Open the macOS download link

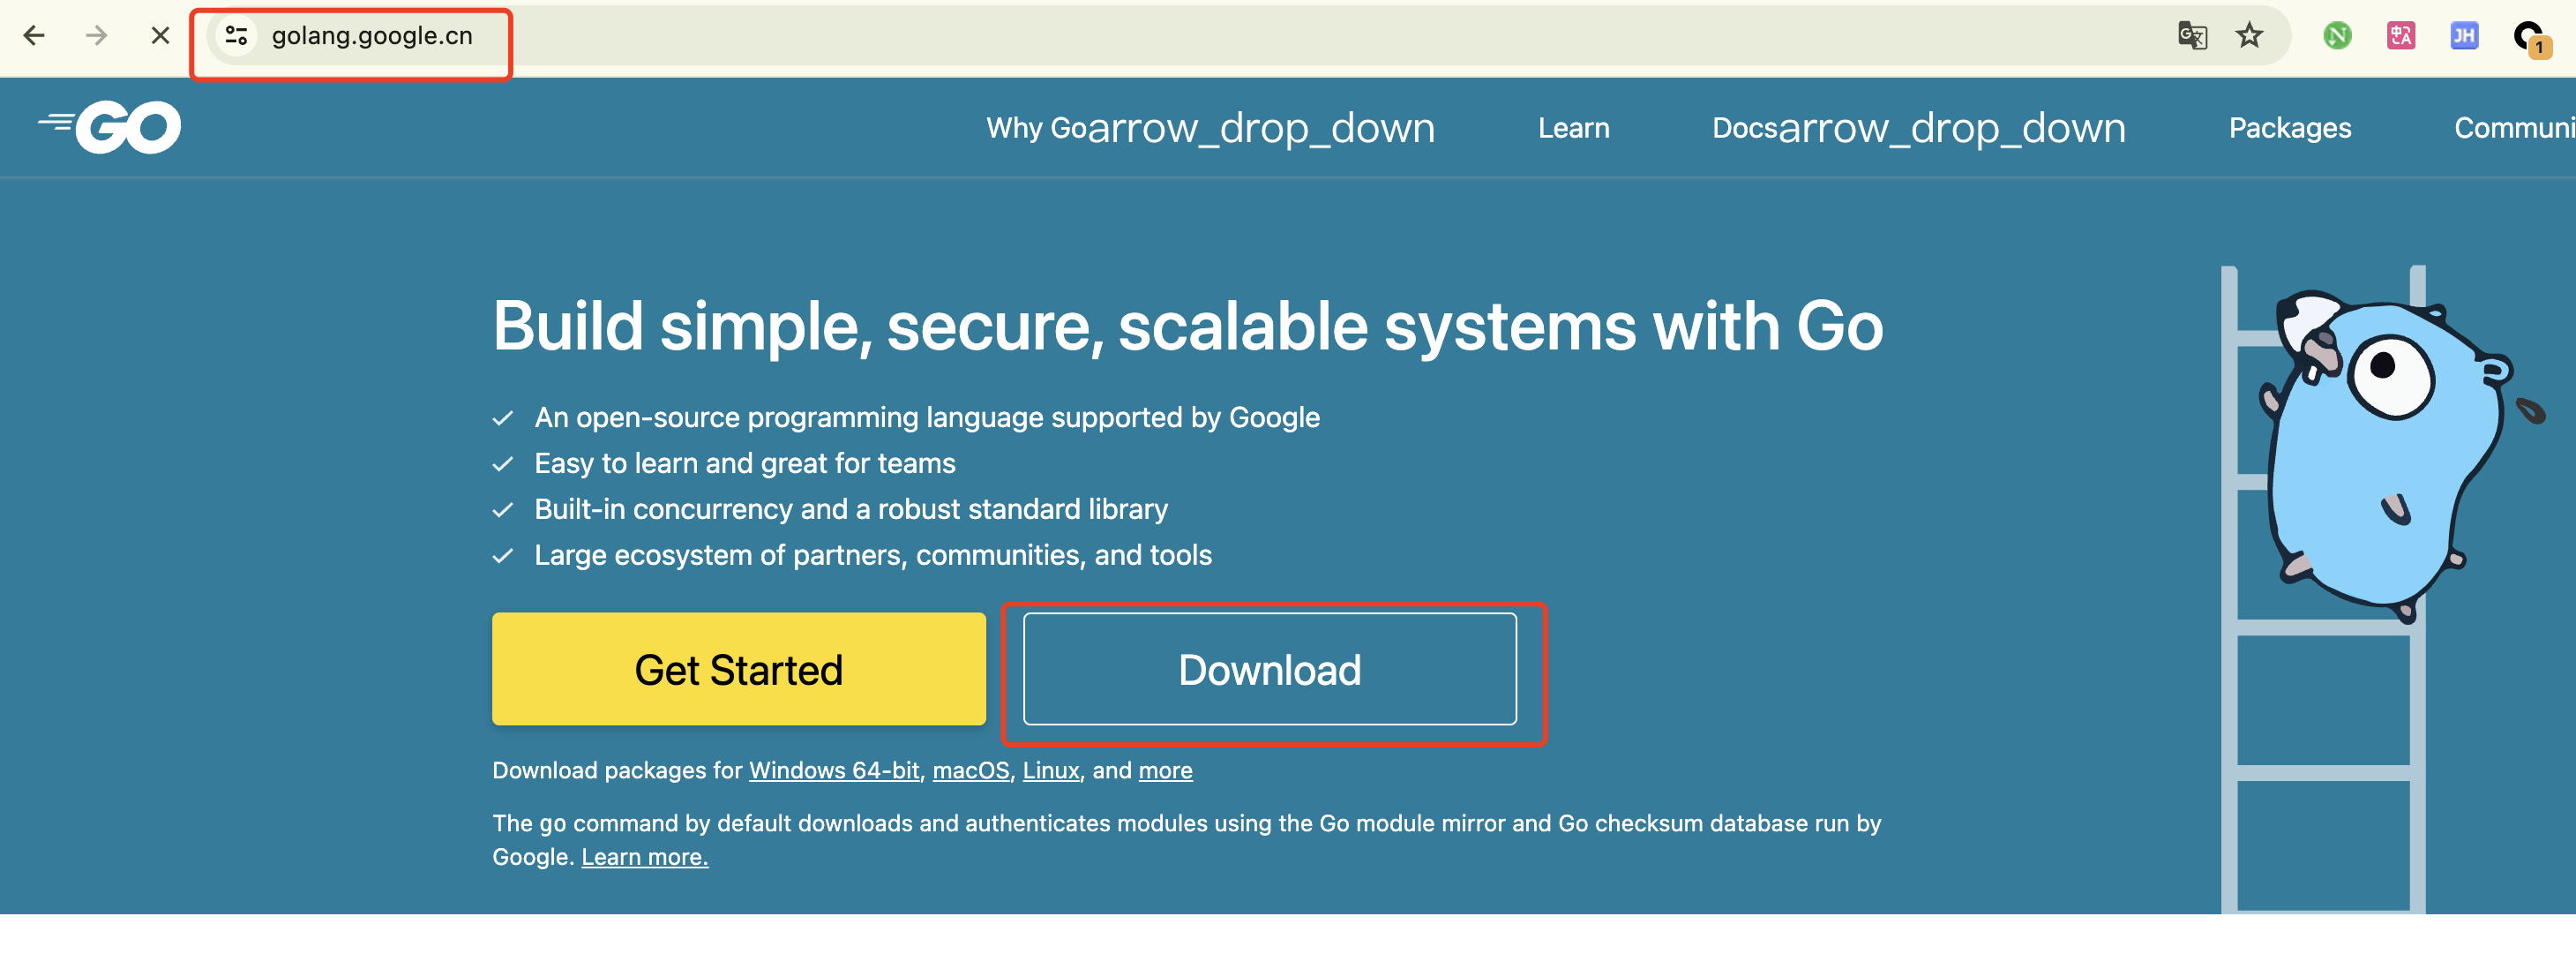tap(970, 770)
